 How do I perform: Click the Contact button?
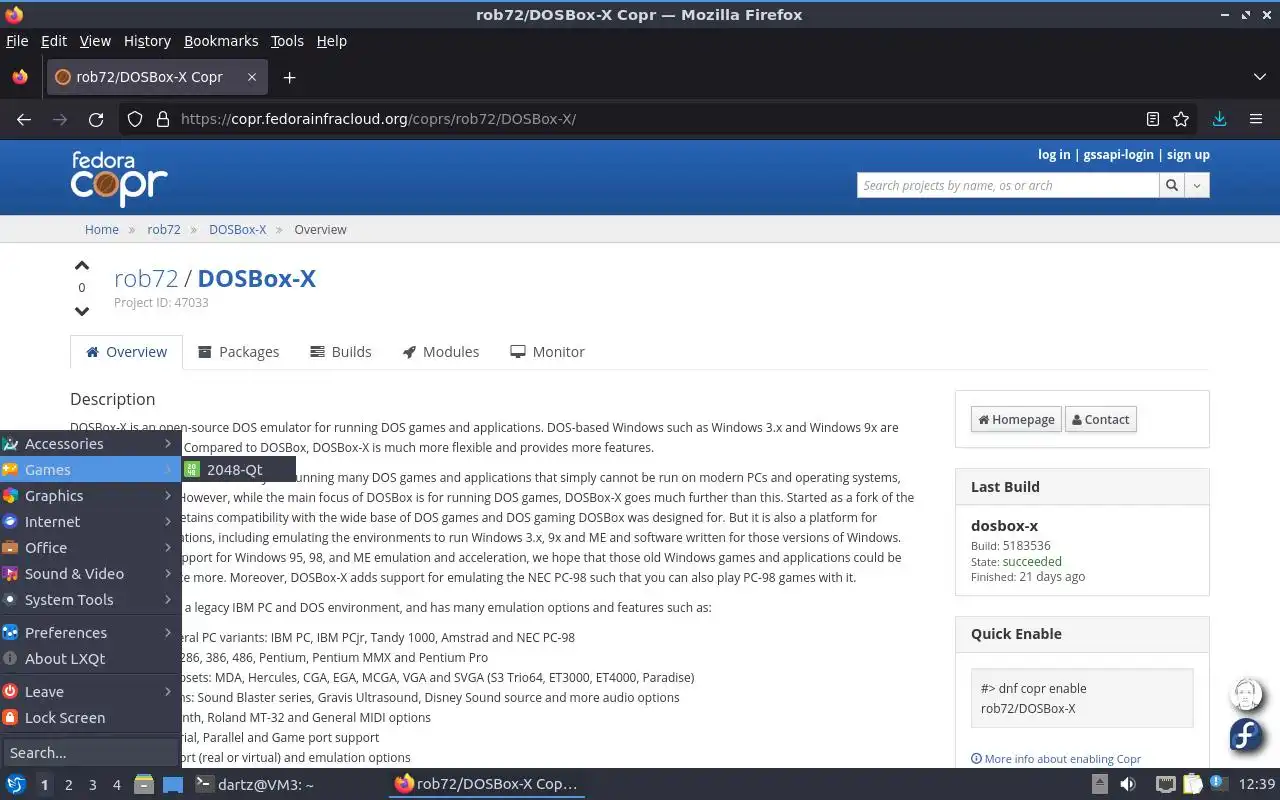click(1100, 419)
